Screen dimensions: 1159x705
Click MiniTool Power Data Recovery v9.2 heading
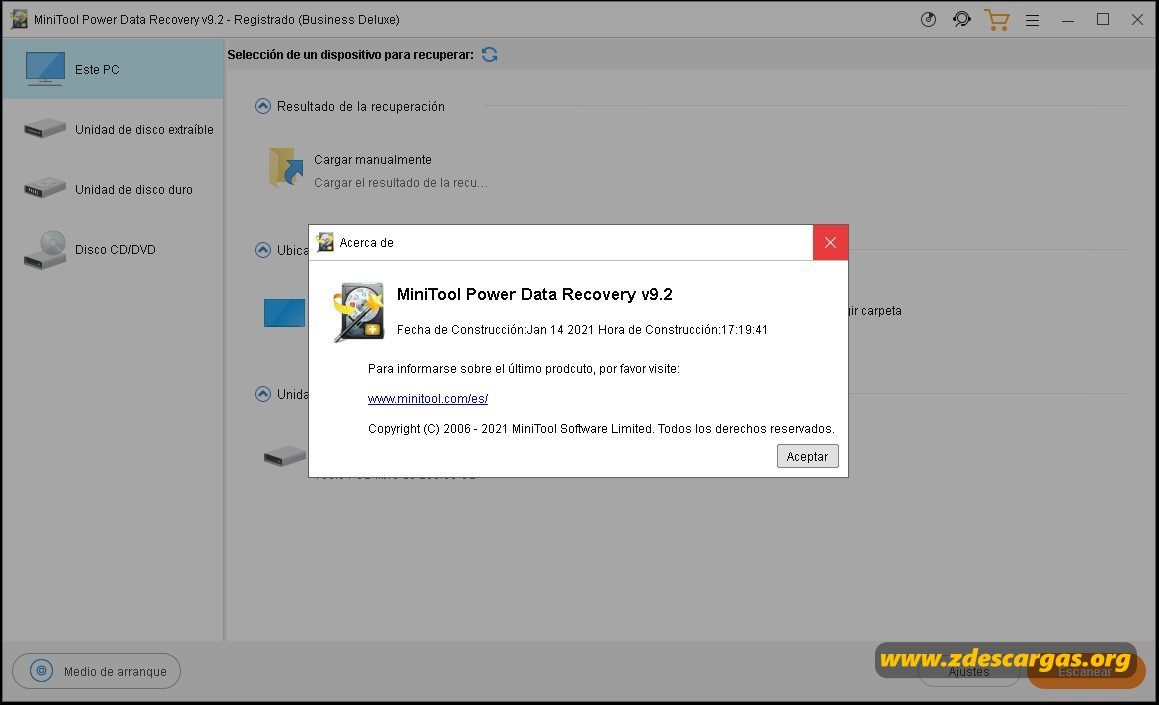click(x=534, y=294)
